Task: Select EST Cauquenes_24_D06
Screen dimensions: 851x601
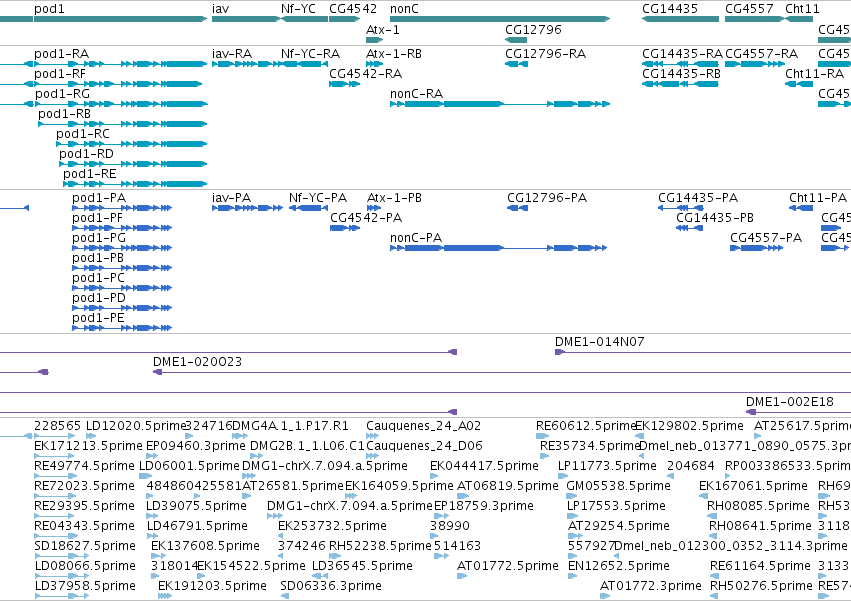Action: 424,446
